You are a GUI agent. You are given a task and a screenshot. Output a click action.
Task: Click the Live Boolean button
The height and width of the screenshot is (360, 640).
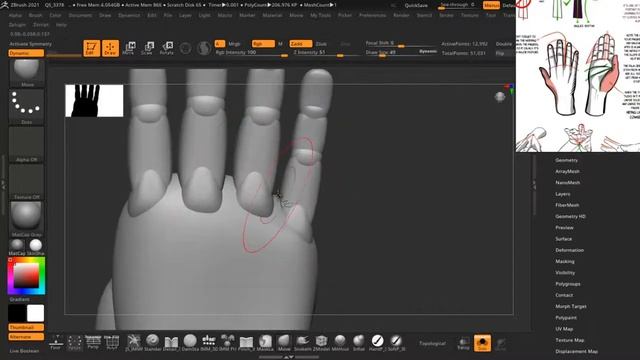pos(24,351)
